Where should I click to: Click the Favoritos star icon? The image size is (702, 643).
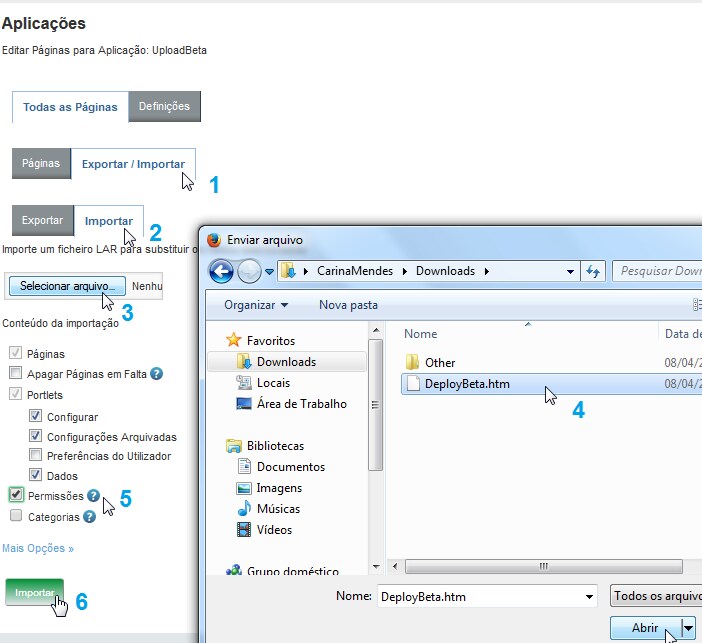coord(233,340)
